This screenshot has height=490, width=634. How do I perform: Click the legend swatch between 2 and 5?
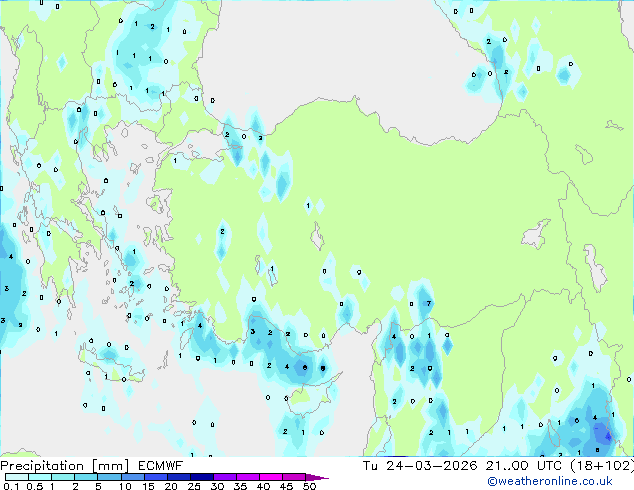pyautogui.click(x=86, y=477)
